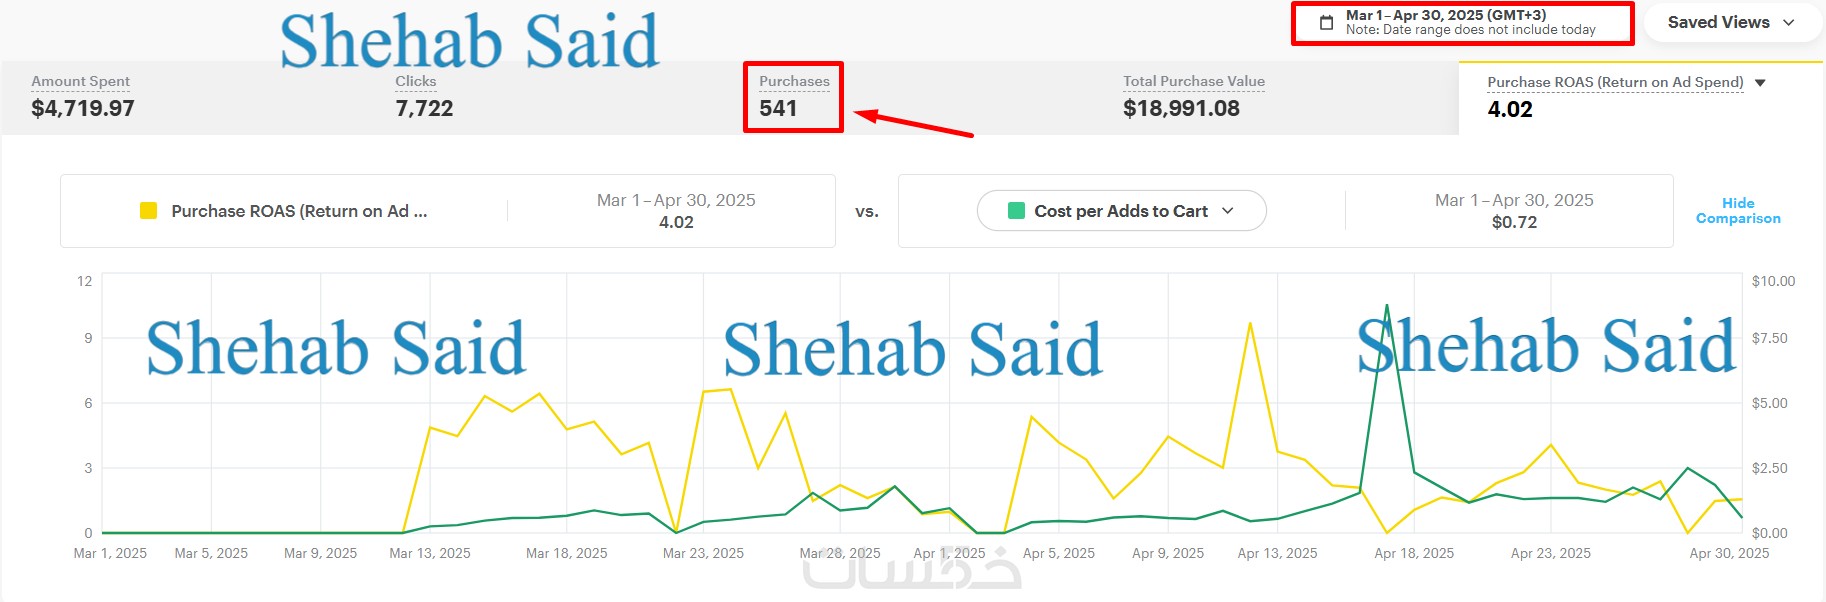
Task: Open the Saved Views dropdown
Action: (x=1731, y=22)
